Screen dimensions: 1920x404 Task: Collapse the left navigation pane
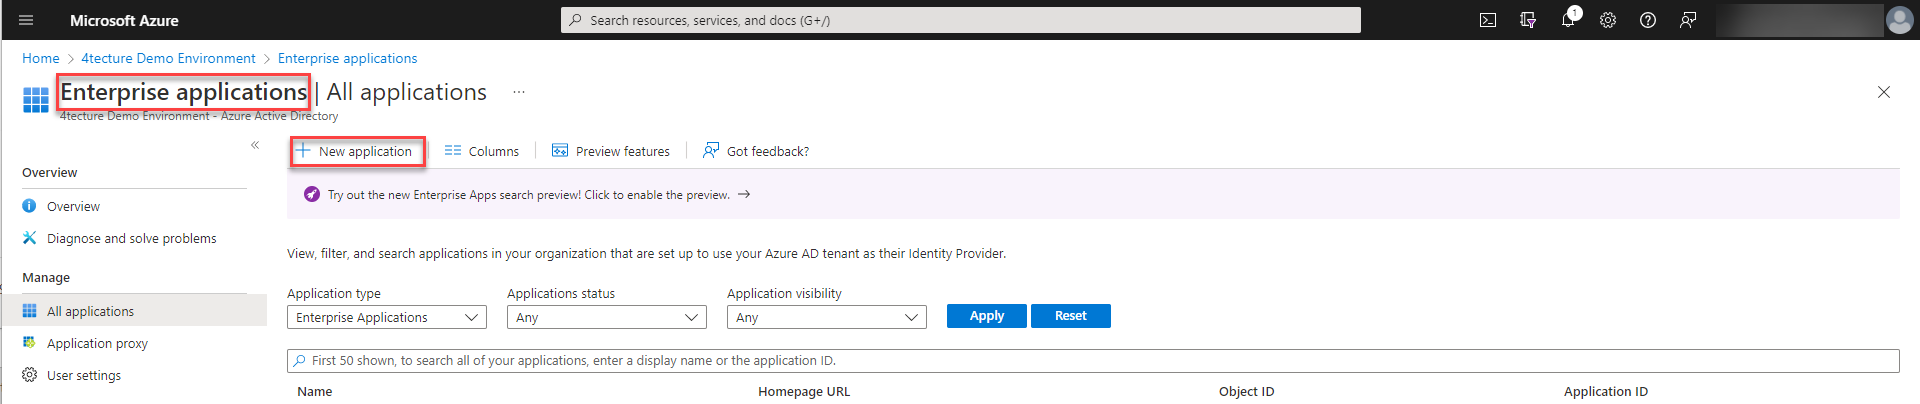255,145
